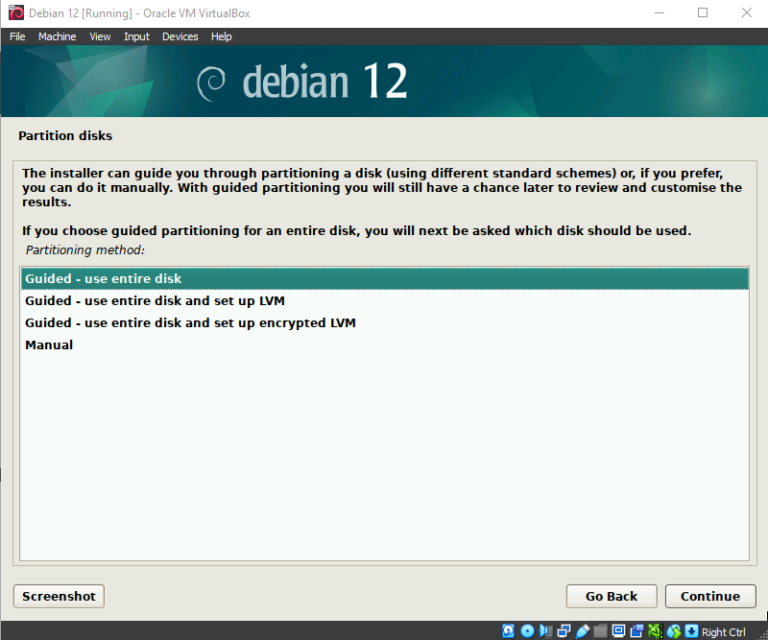The width and height of the screenshot is (768, 640).
Task: Select "Guided - use entire disk" option
Action: pyautogui.click(x=104, y=279)
